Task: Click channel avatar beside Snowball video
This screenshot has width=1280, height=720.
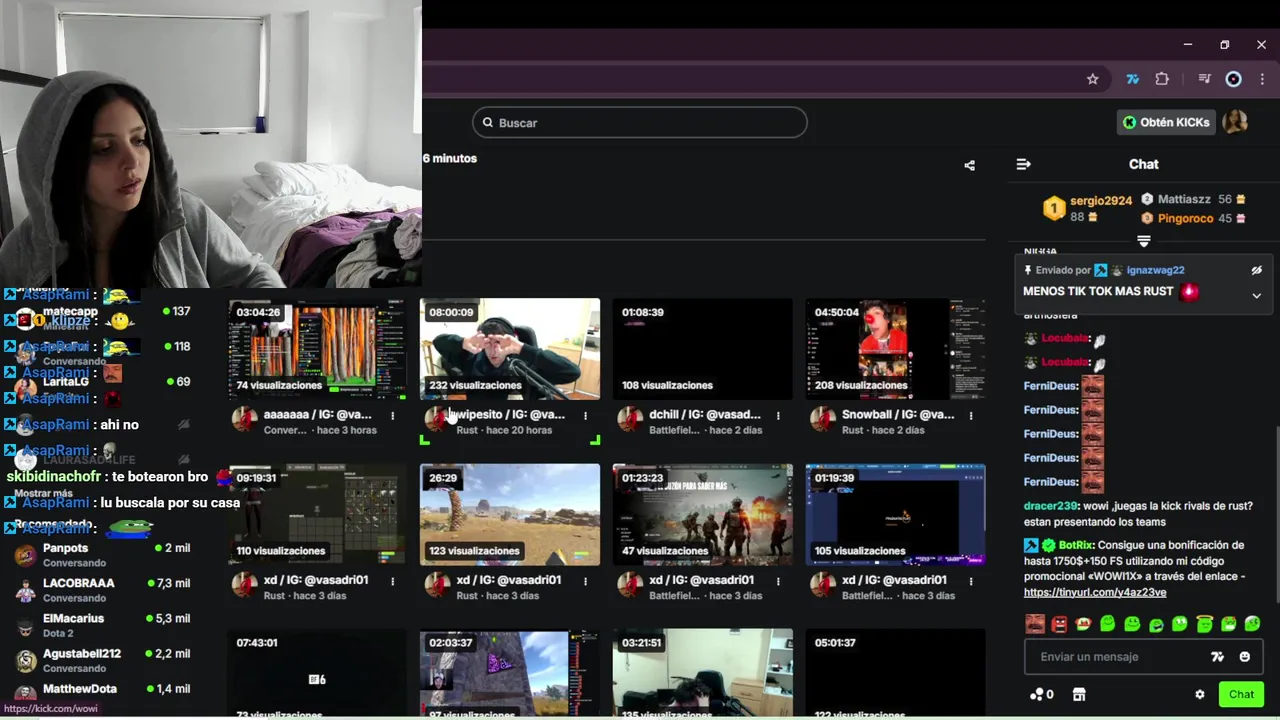Action: click(822, 419)
